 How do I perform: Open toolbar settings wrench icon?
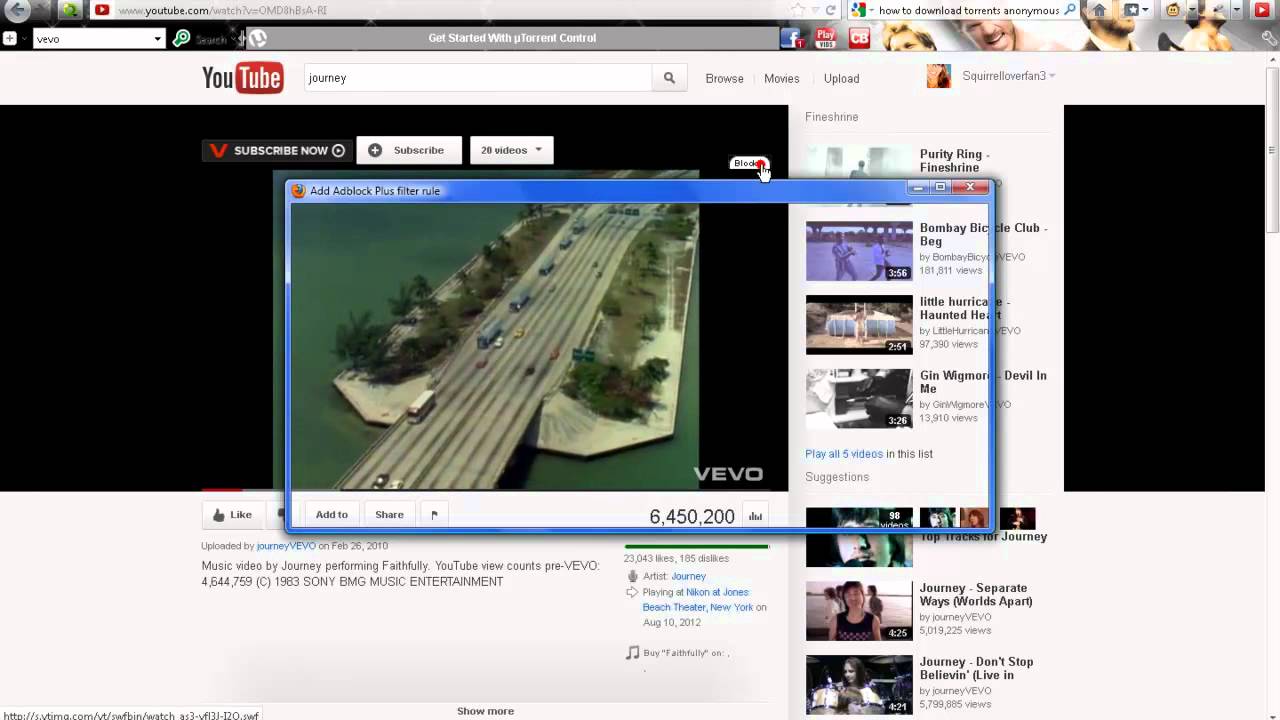tap(1270, 38)
